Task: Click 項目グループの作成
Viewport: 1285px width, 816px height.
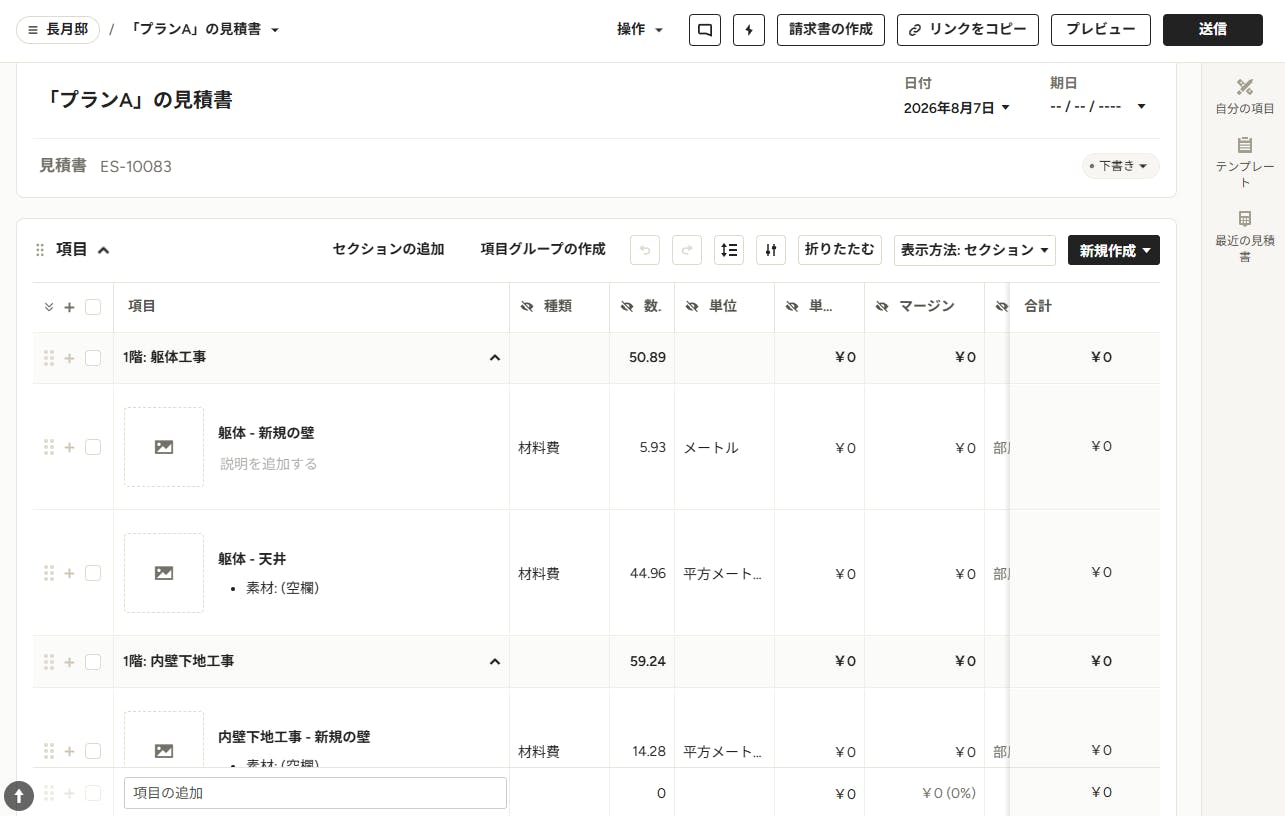Action: coord(543,249)
